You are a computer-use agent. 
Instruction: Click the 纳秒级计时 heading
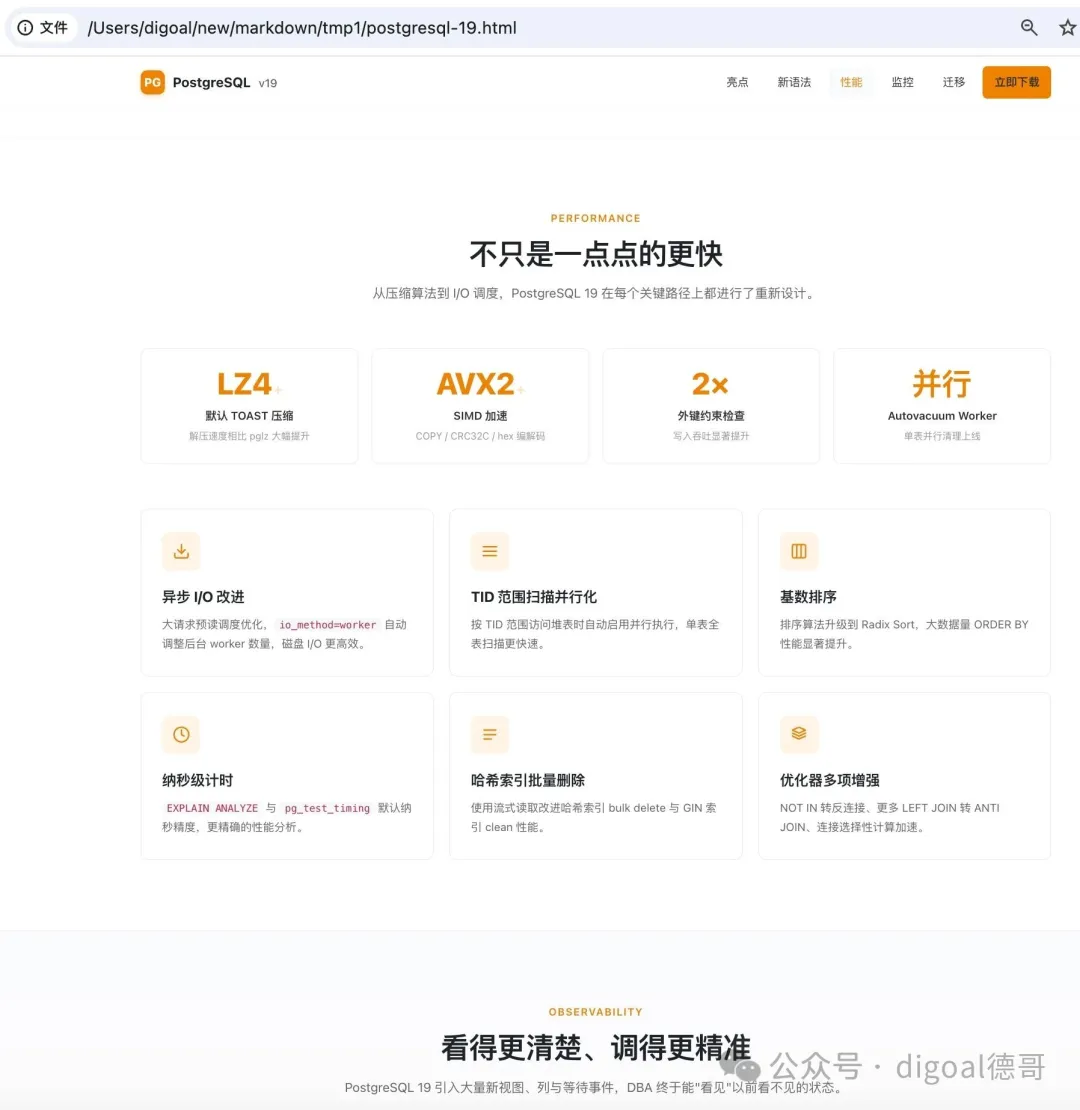coord(197,780)
